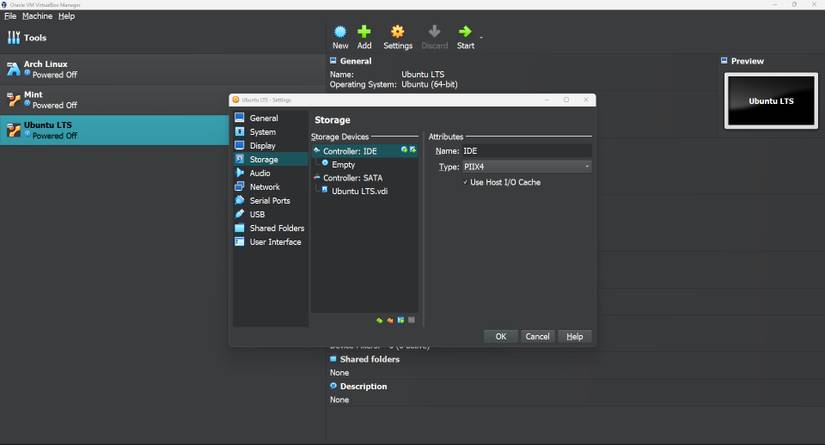Add hard disk to IDE controller
Screen dimensions: 825x445
(413, 150)
